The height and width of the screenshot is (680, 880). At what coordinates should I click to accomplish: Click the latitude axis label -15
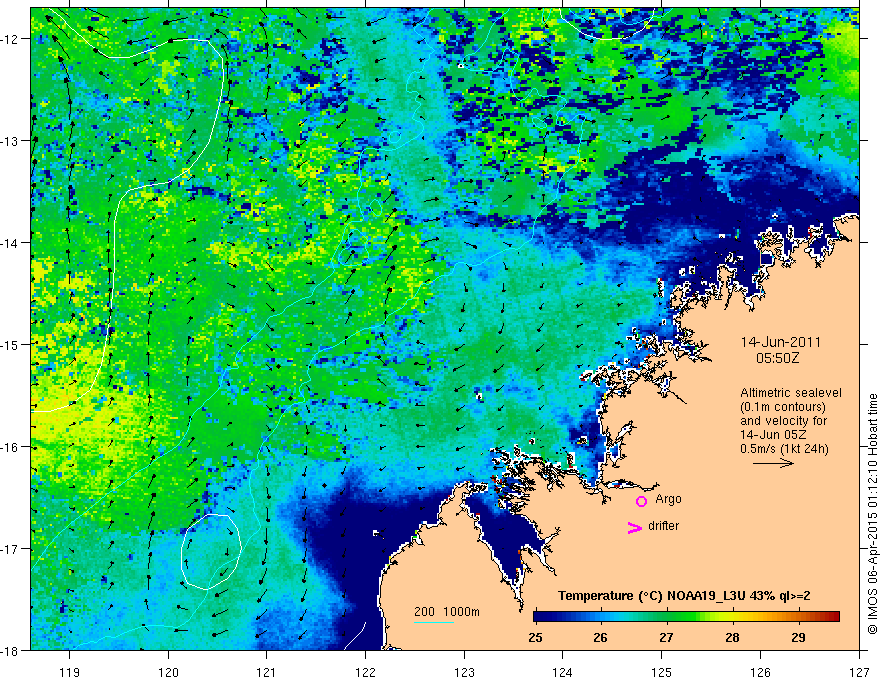click(10, 345)
